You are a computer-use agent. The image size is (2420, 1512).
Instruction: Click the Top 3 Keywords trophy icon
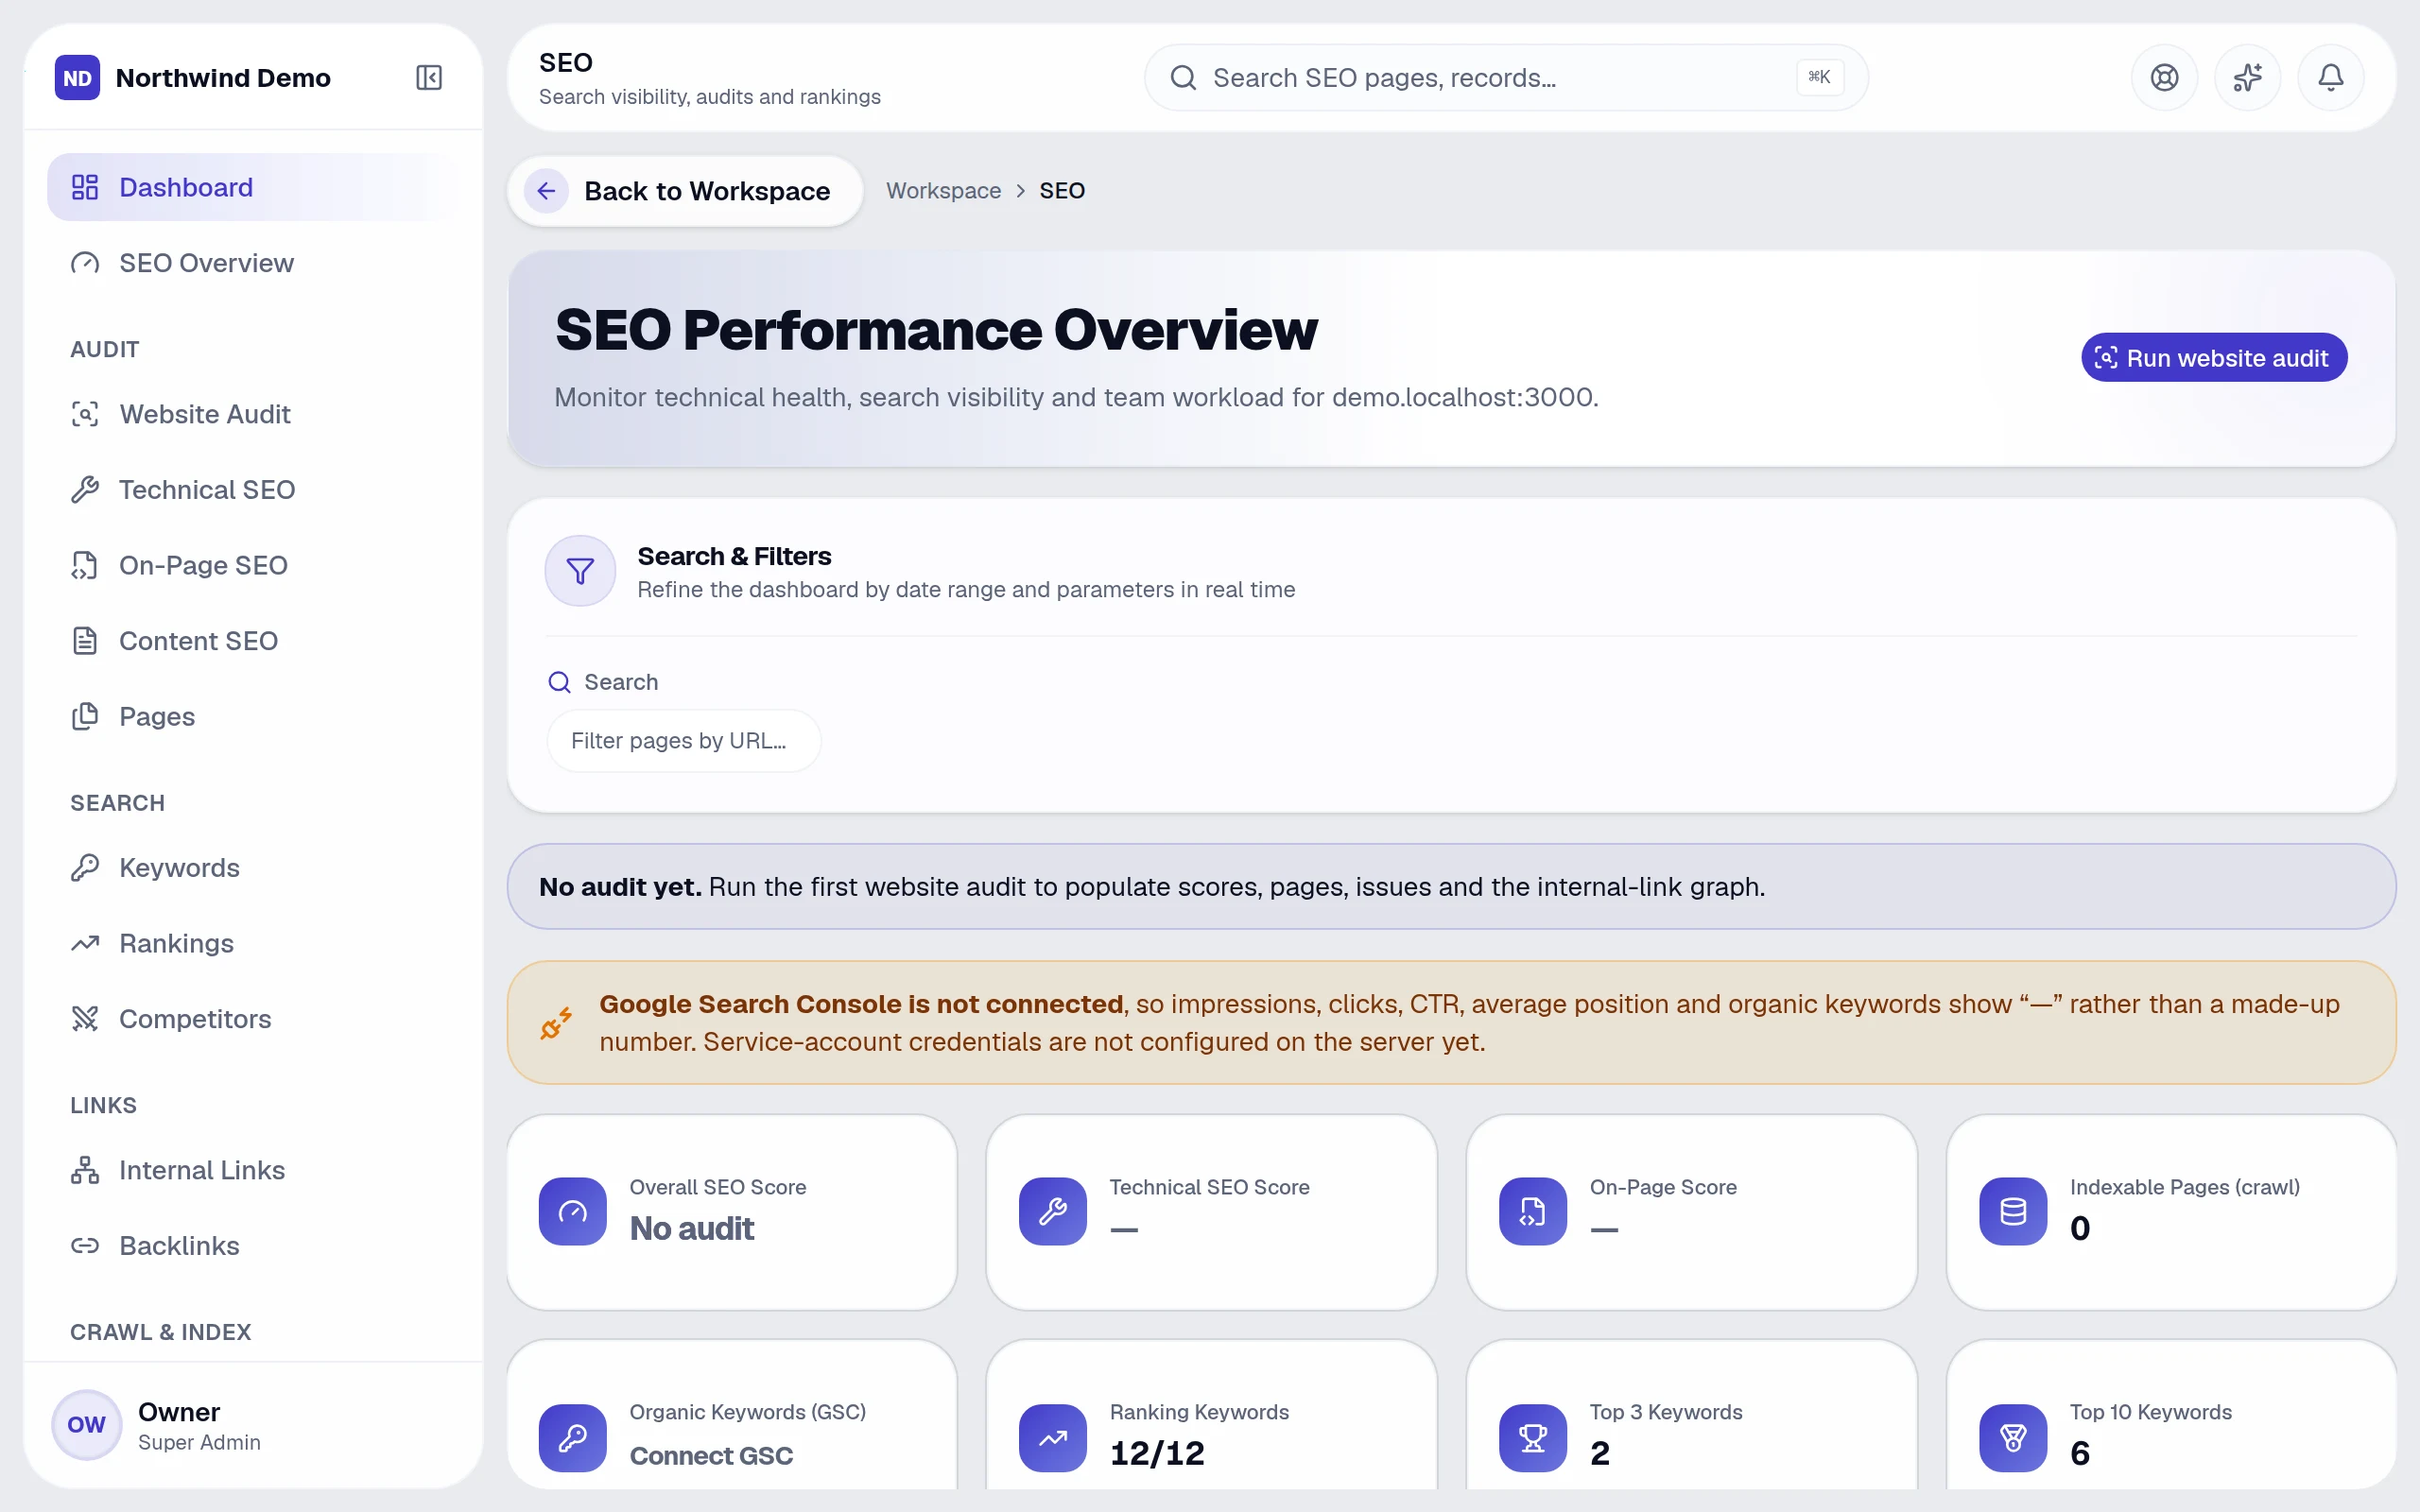pos(1533,1438)
